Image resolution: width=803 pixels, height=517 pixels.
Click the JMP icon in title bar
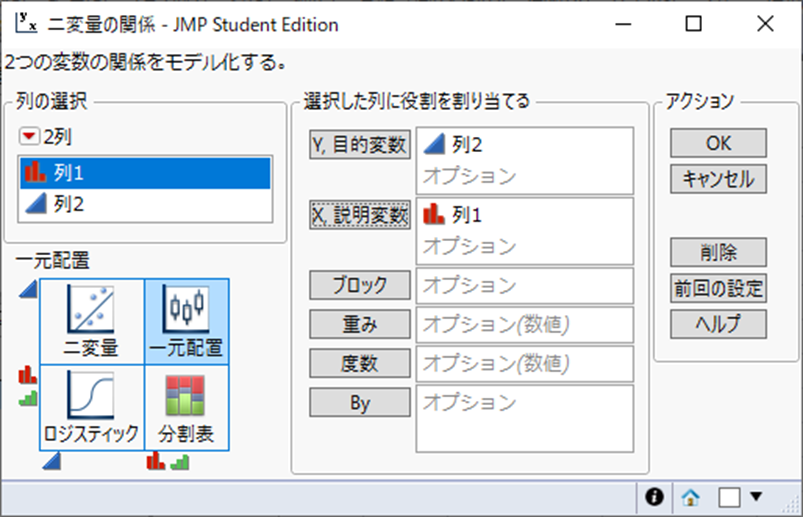pos(26,24)
